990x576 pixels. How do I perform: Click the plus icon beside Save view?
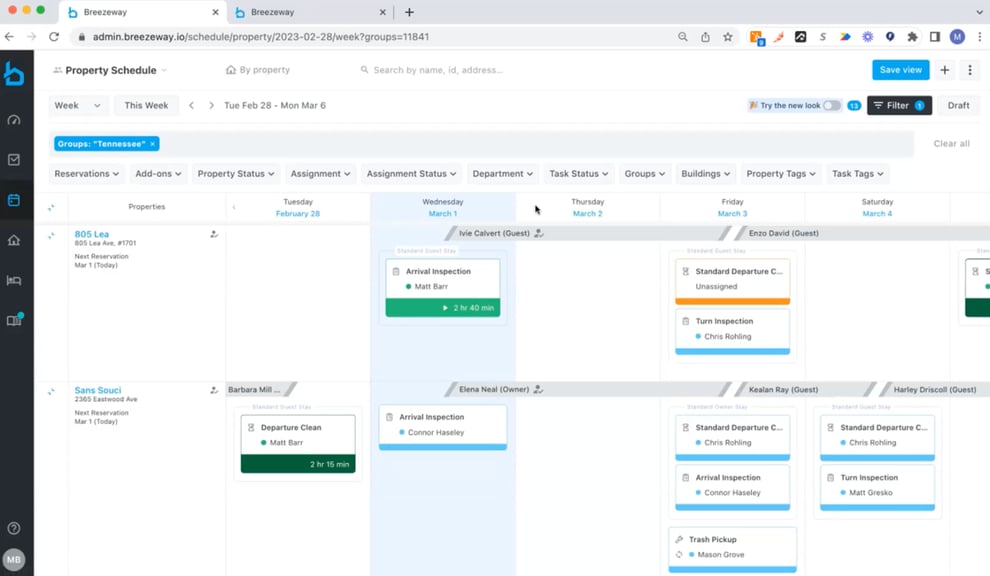click(x=944, y=70)
